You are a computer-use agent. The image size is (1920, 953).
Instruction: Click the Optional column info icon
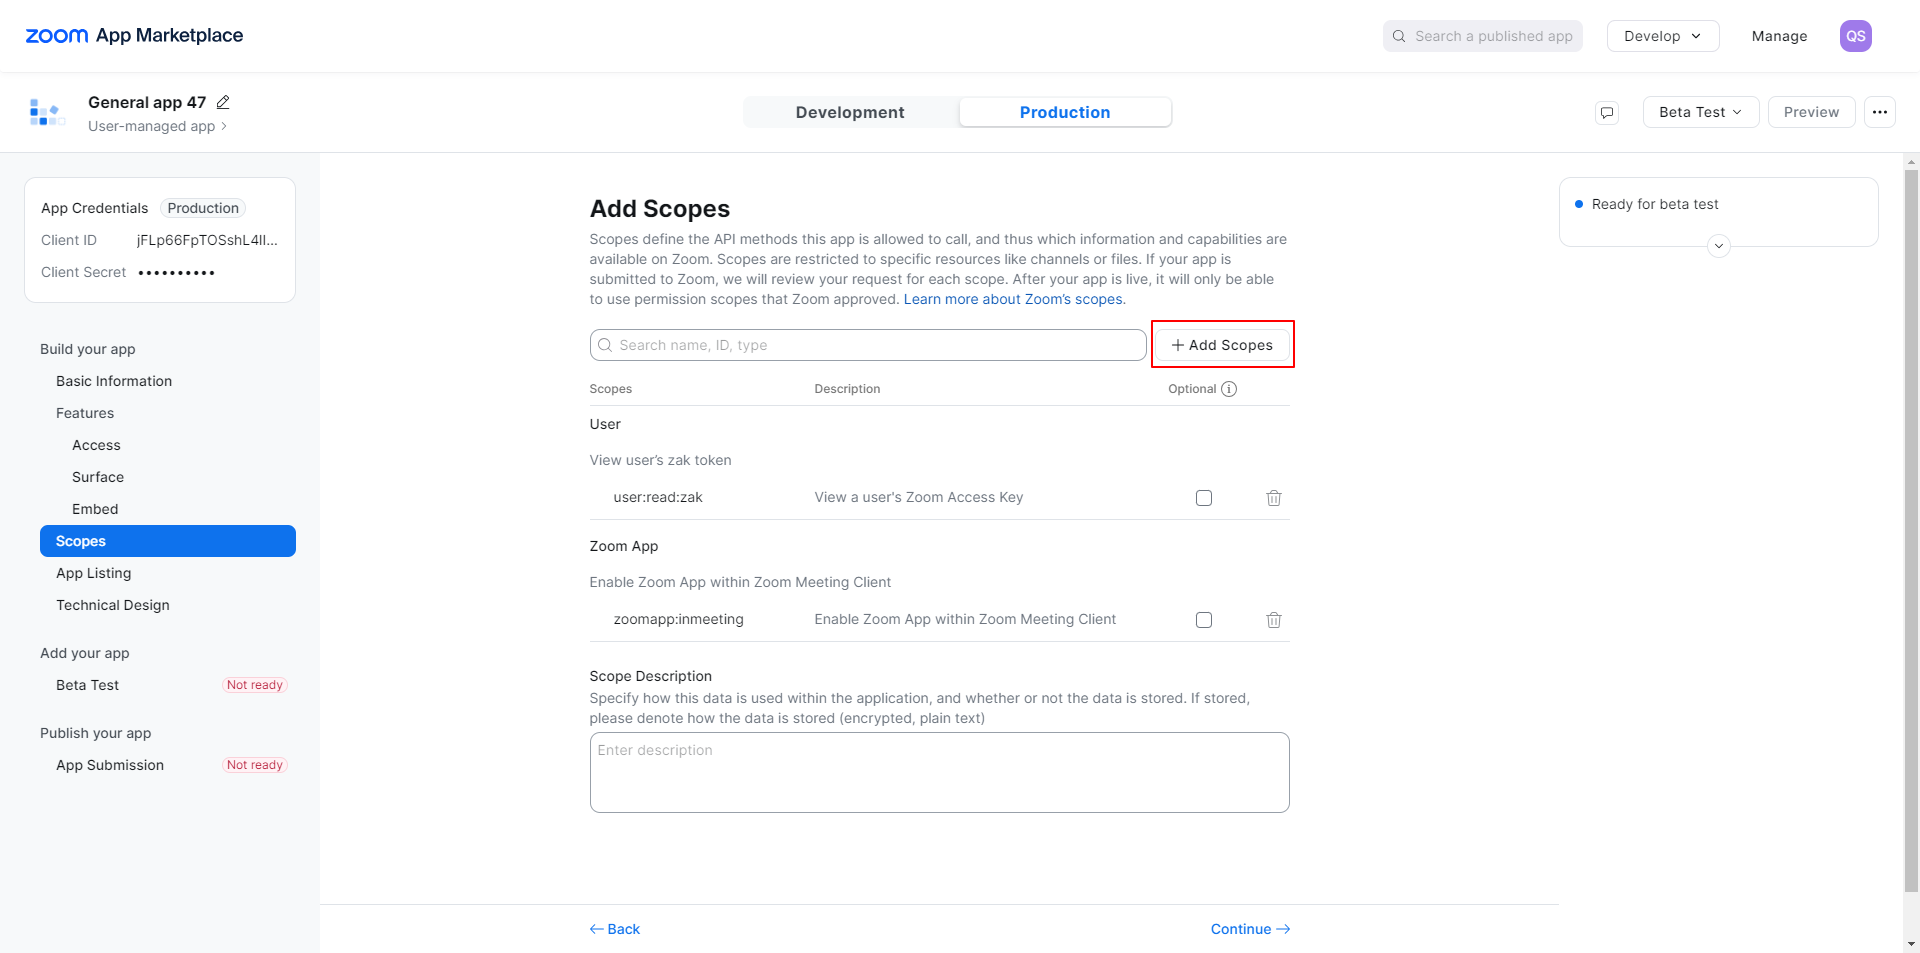(1229, 389)
